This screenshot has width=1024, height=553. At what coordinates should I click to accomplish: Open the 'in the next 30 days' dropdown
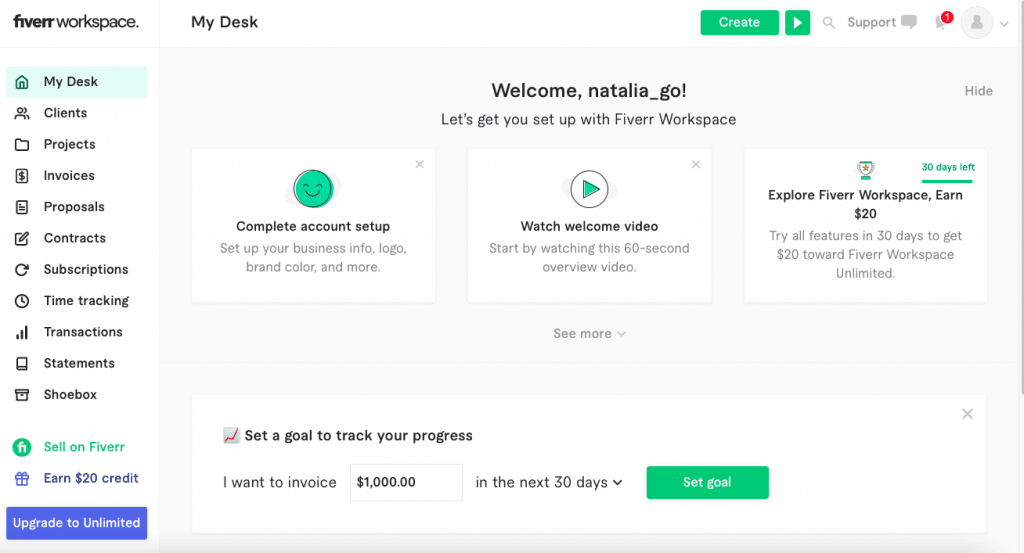pos(549,482)
